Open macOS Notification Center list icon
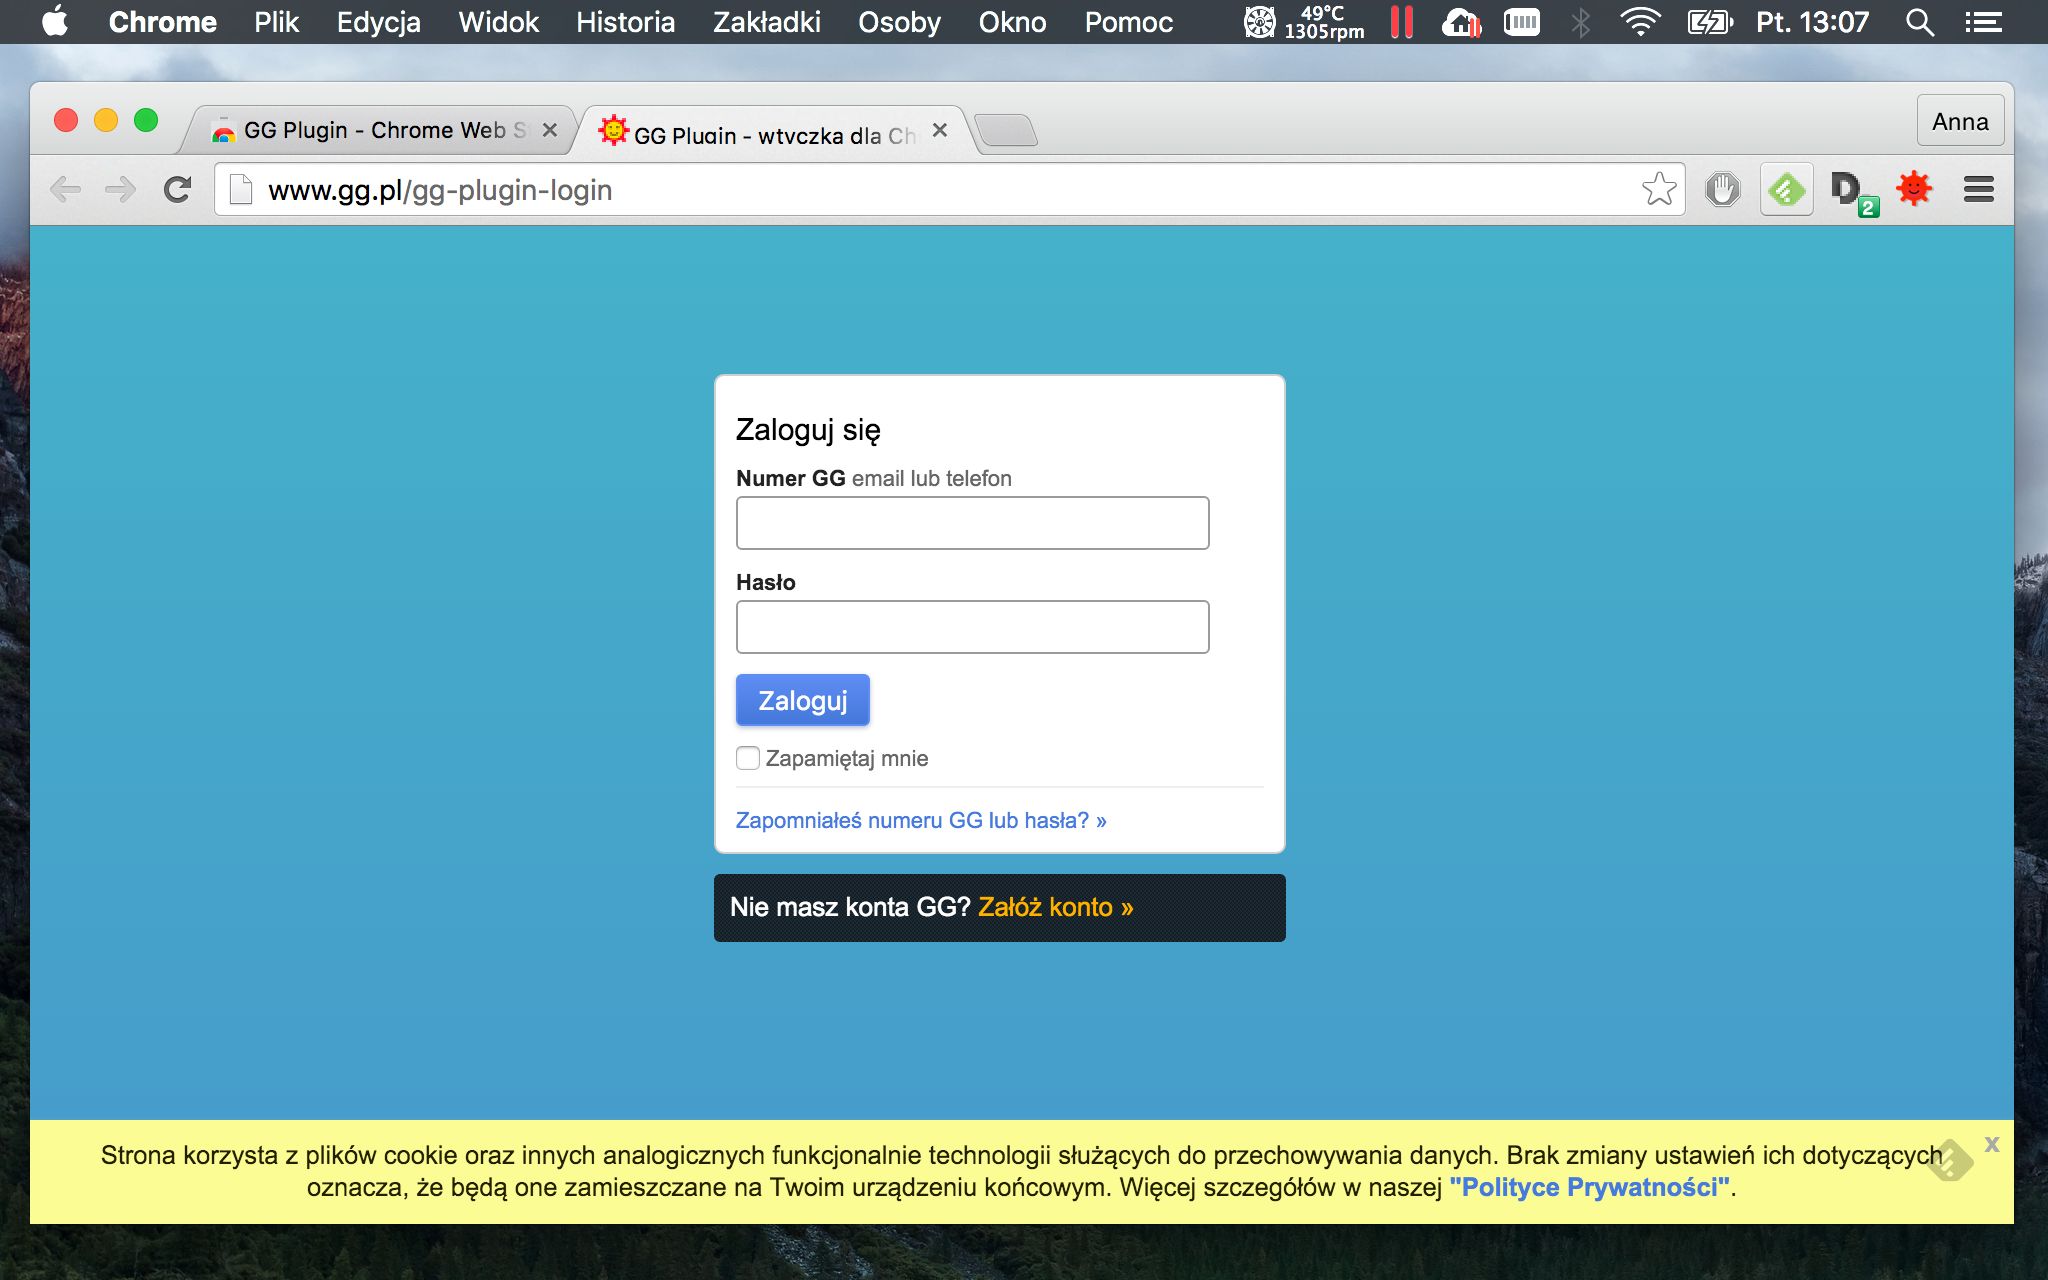The height and width of the screenshot is (1280, 2048). [x=1982, y=22]
